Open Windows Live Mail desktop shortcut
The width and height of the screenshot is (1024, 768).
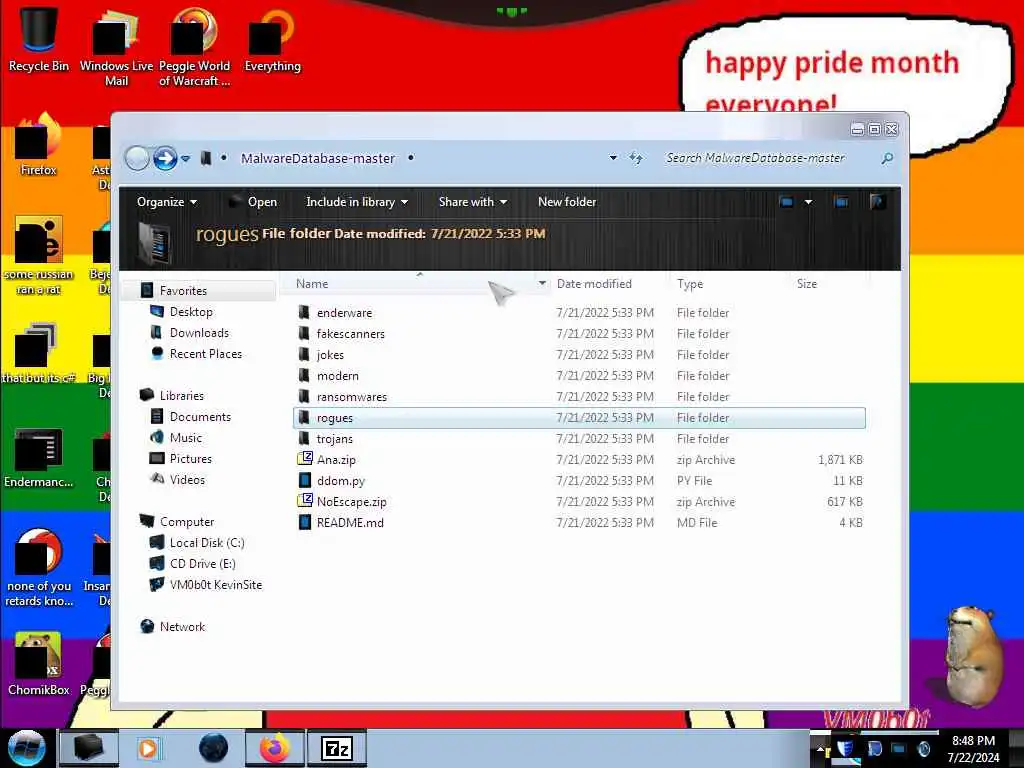point(116,47)
